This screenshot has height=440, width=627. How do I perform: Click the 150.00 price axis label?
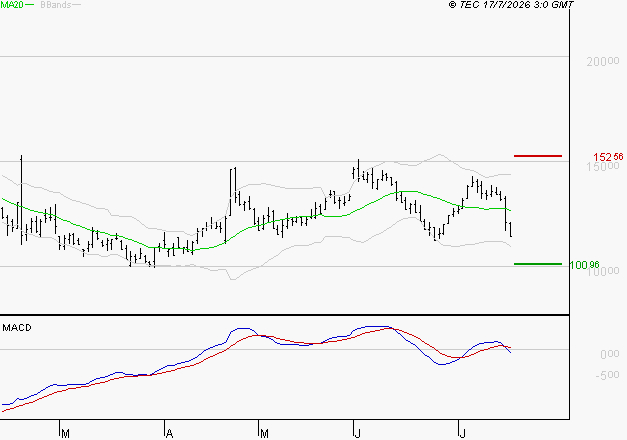[603, 166]
